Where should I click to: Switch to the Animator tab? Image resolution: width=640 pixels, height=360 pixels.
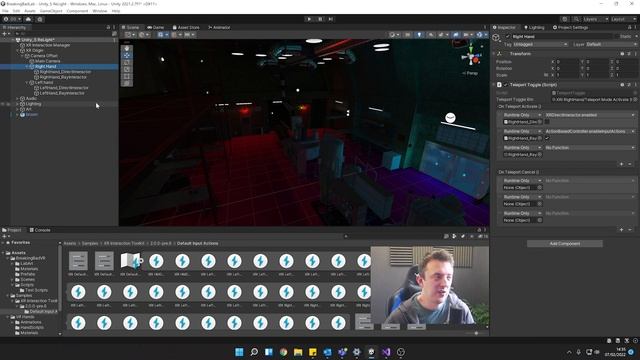(x=219, y=27)
